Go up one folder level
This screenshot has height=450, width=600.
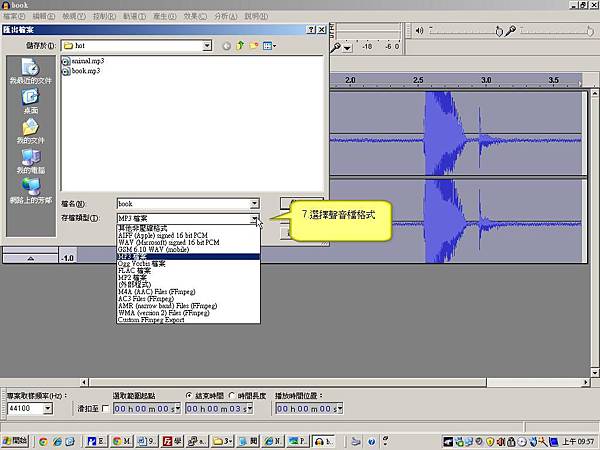240,46
